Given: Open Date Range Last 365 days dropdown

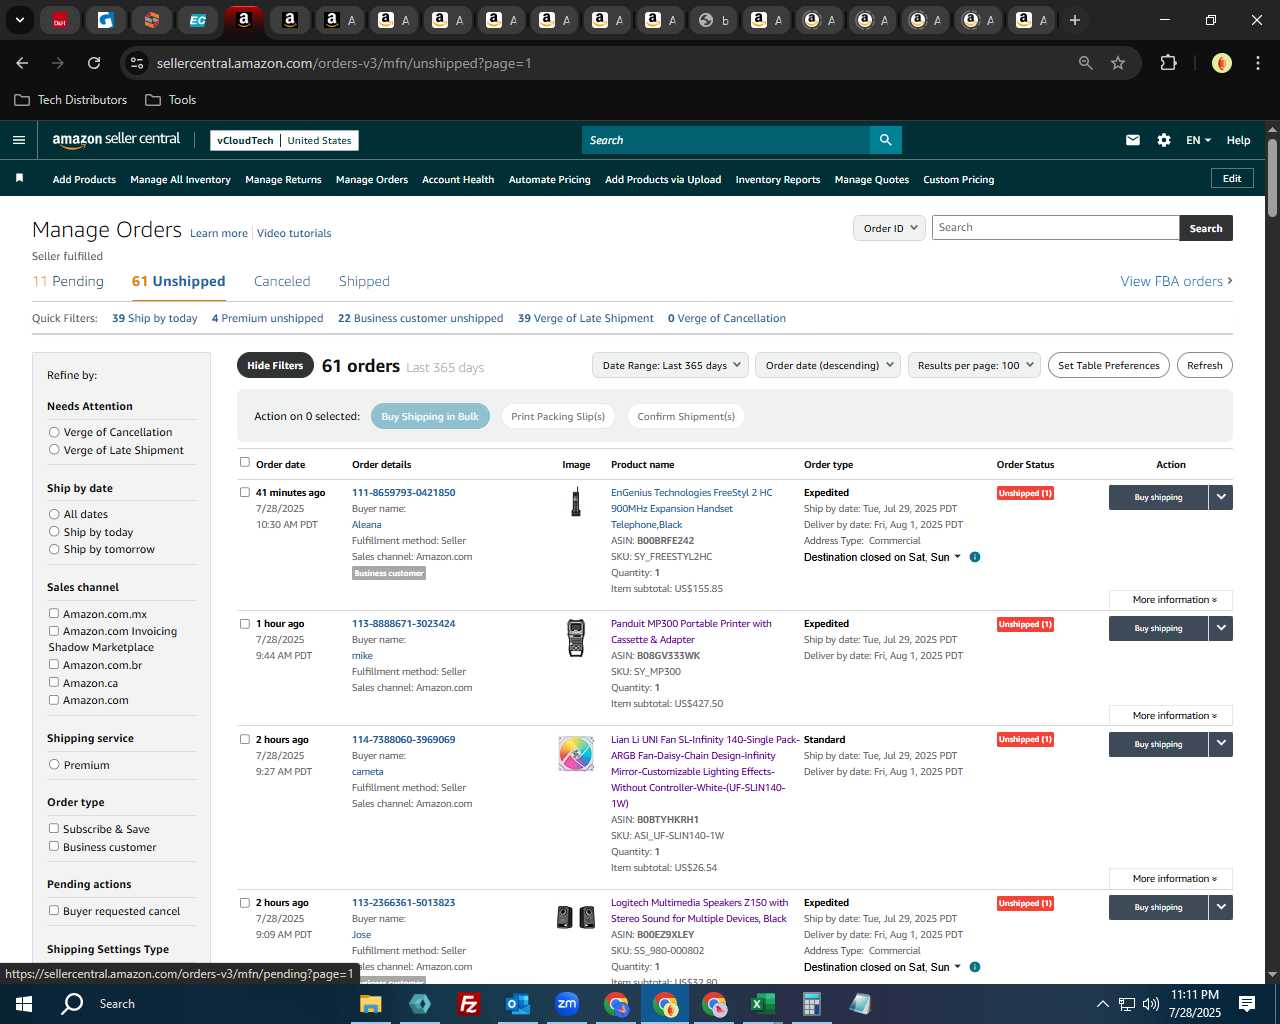Looking at the screenshot, I should click(670, 365).
